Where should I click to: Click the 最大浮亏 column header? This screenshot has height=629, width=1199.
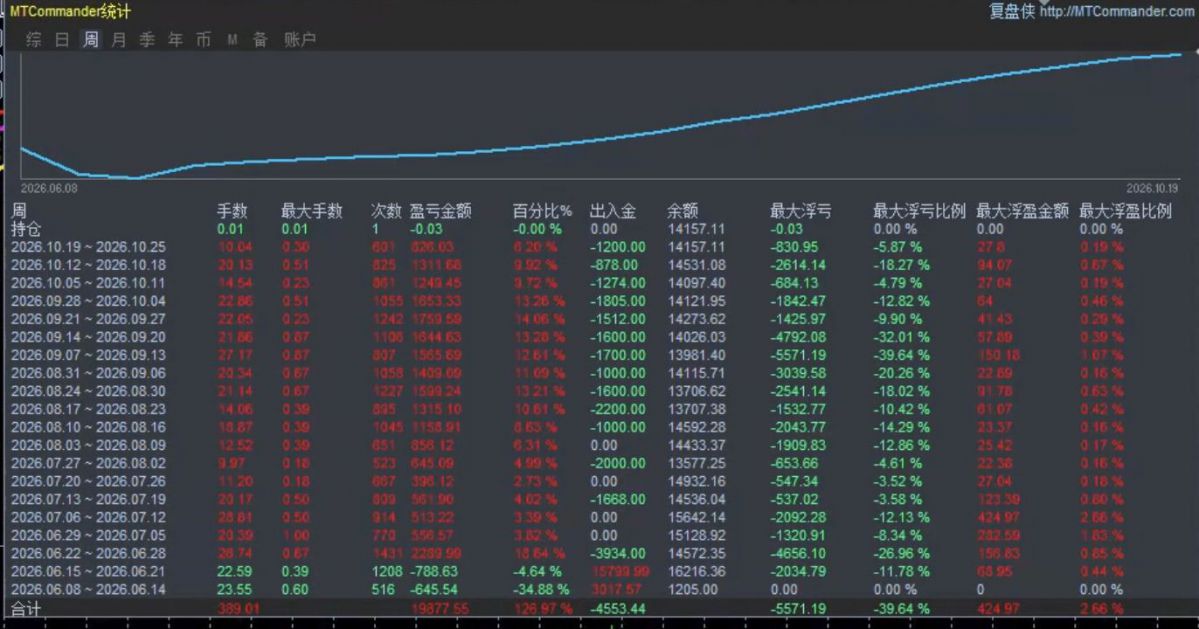[x=801, y=211]
